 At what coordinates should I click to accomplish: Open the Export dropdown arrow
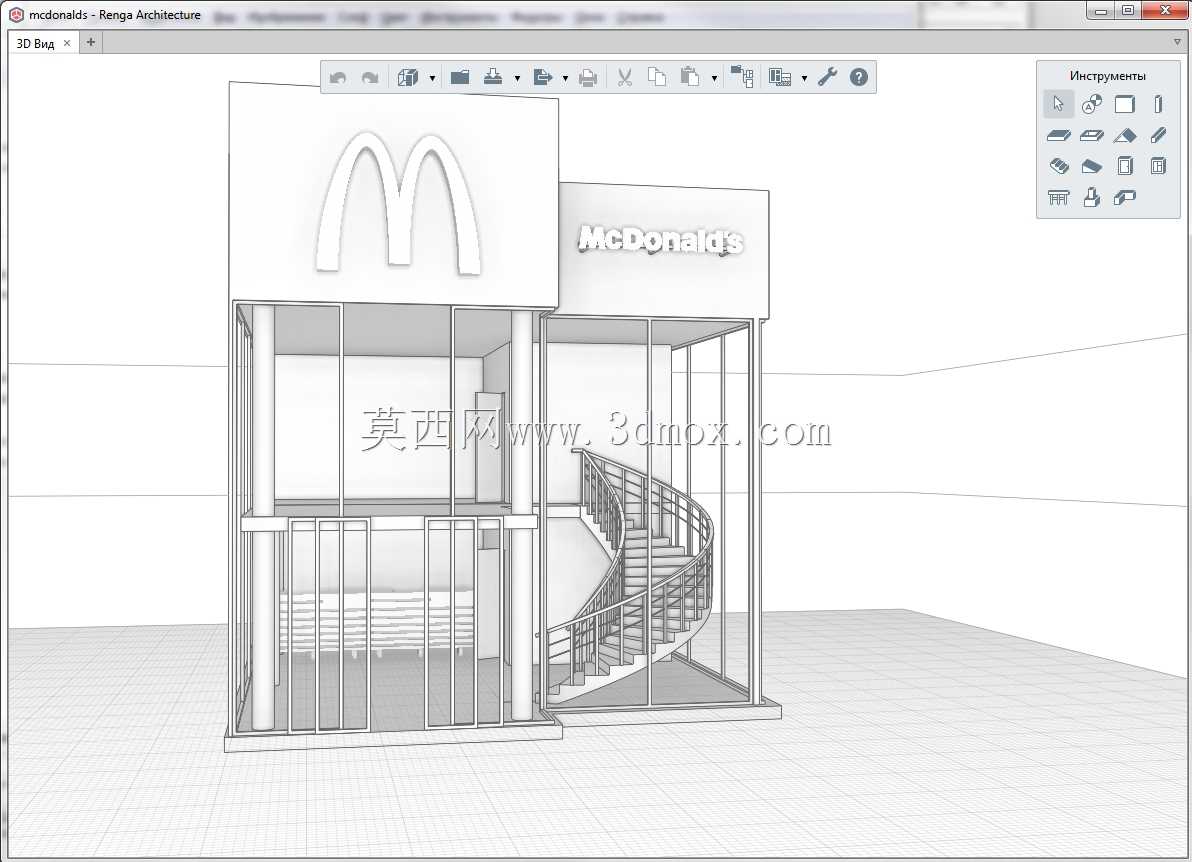click(x=565, y=78)
